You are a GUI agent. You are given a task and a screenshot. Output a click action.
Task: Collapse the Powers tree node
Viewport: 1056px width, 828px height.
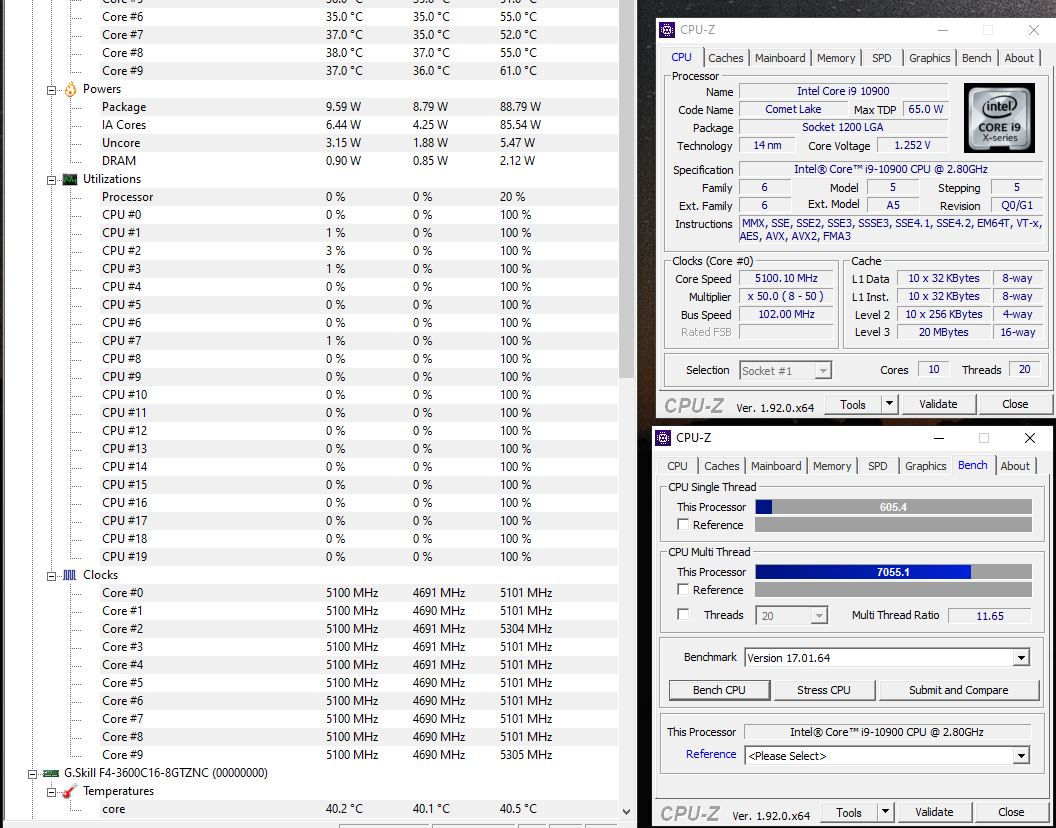tap(51, 90)
